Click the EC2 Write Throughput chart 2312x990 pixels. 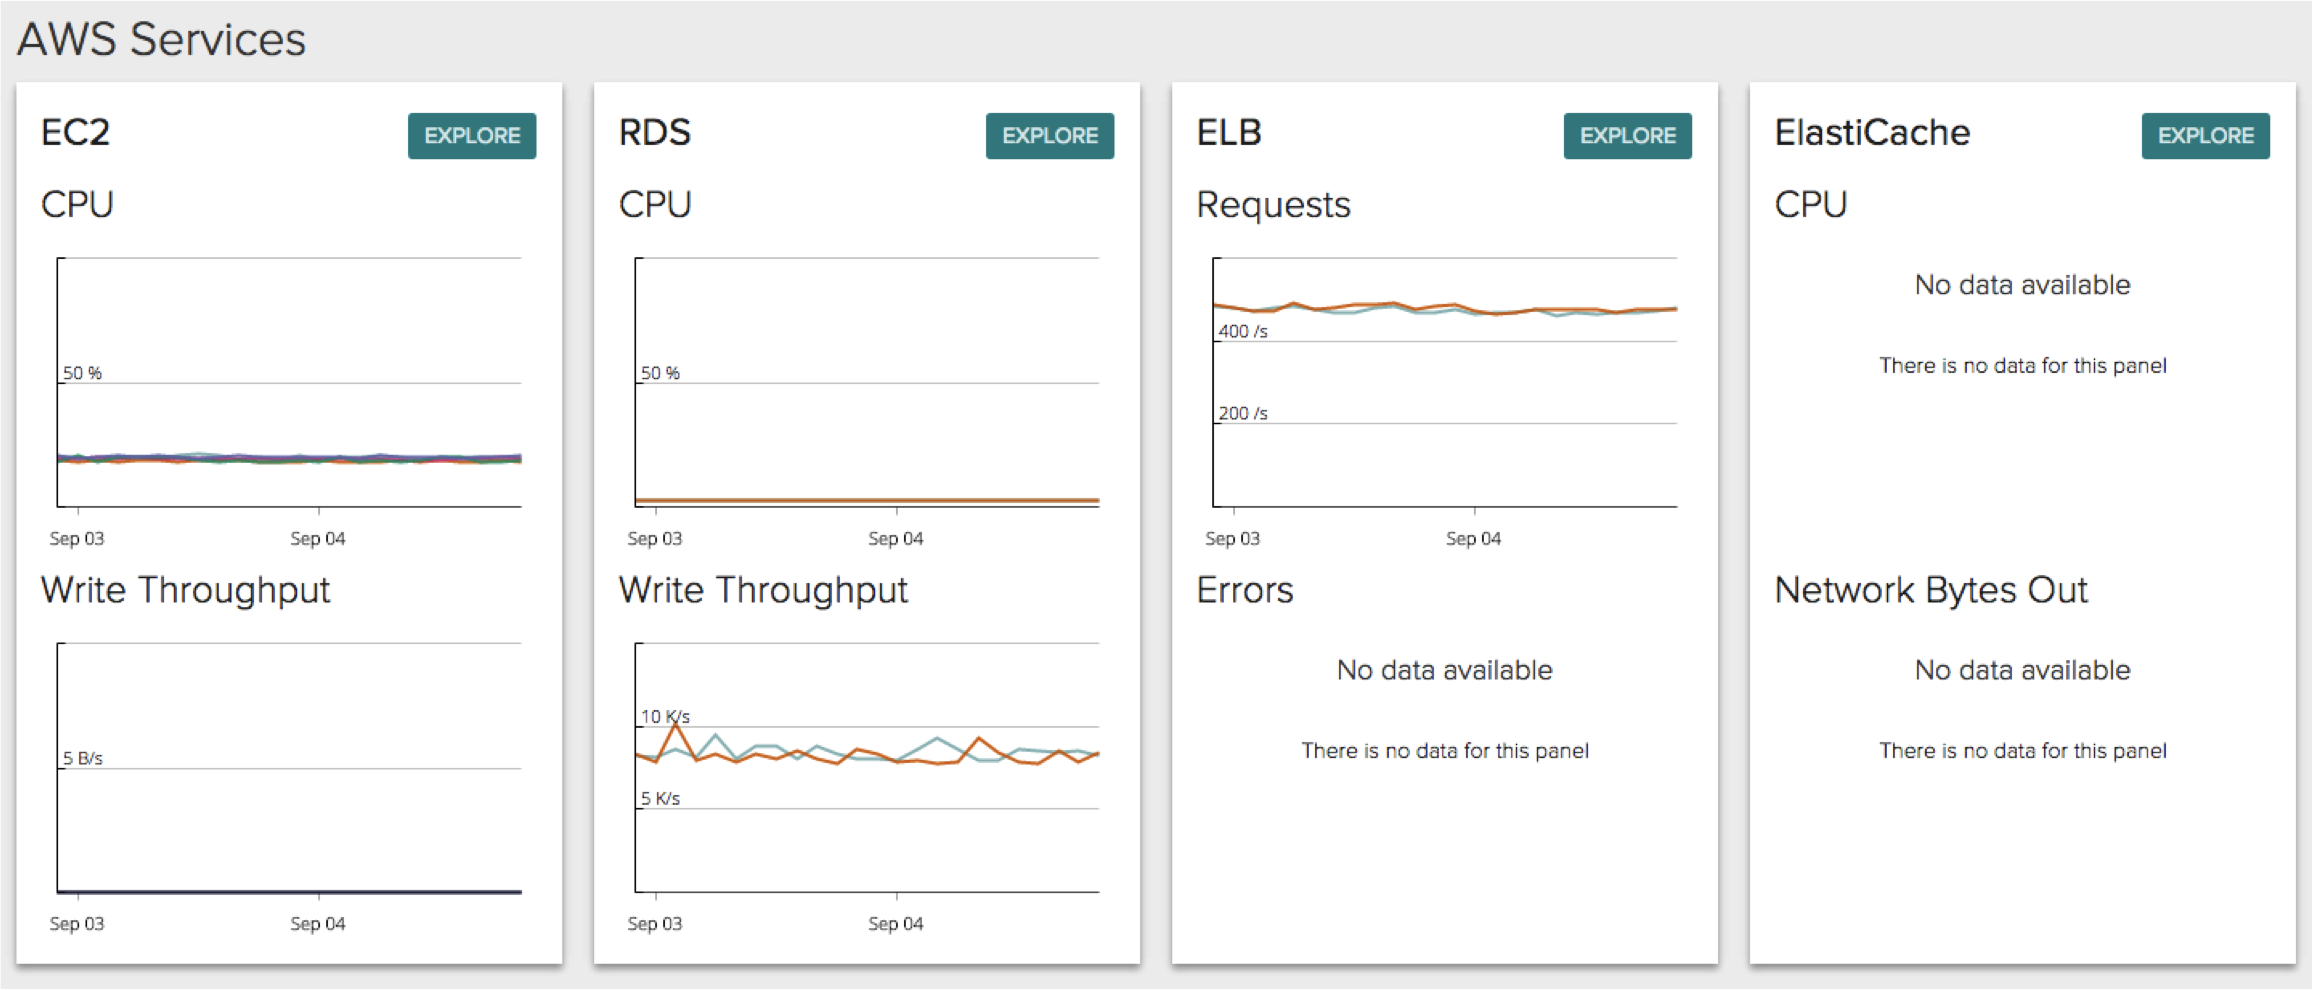289,768
